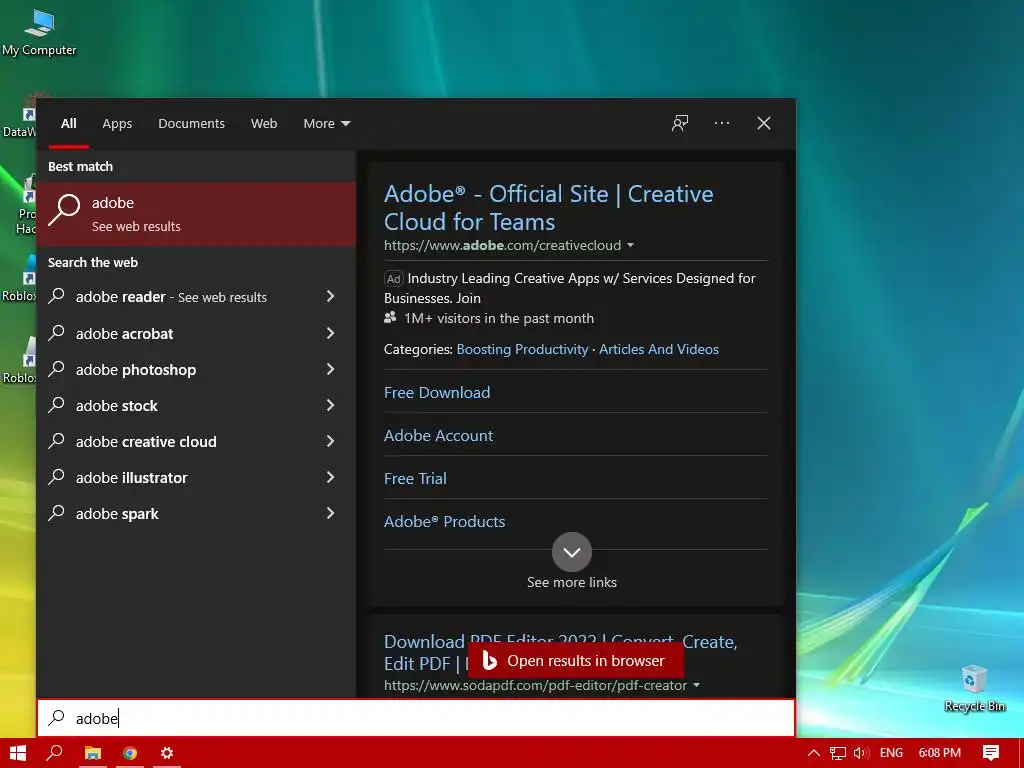1024x768 pixels.
Task: Show hidden system tray icons
Action: pyautogui.click(x=814, y=753)
